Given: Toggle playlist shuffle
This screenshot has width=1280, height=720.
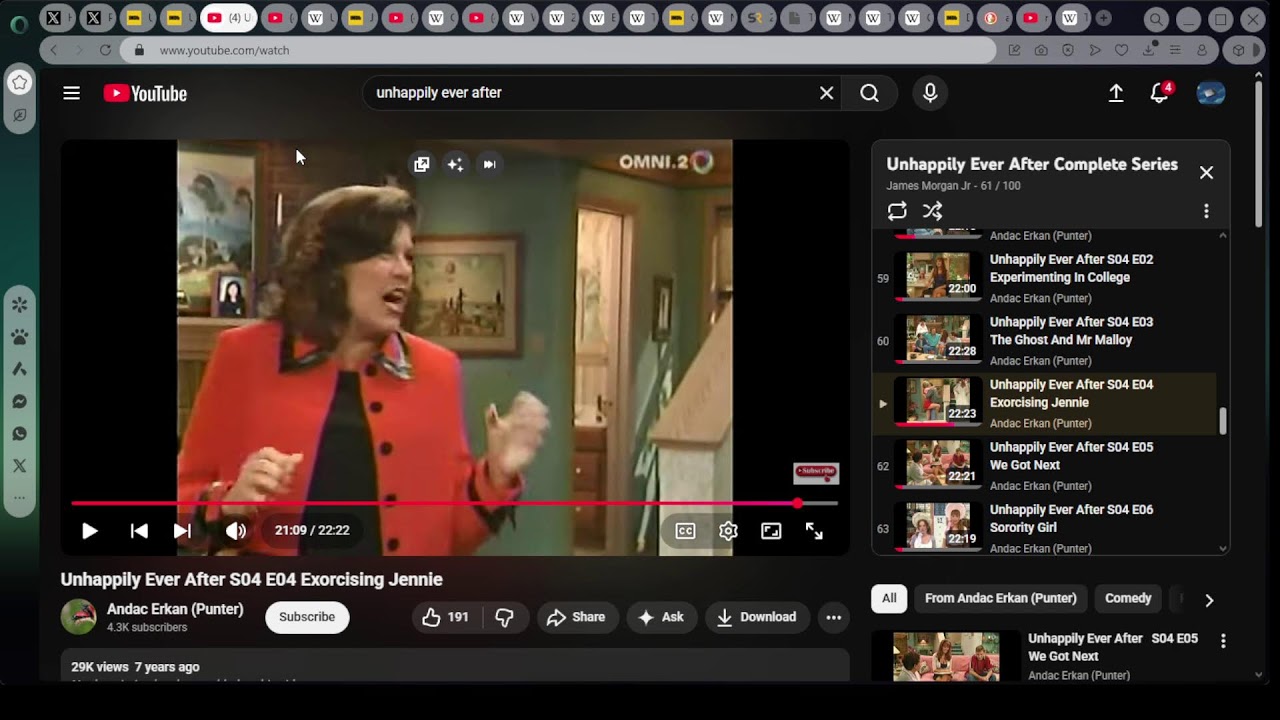Looking at the screenshot, I should pos(932,211).
